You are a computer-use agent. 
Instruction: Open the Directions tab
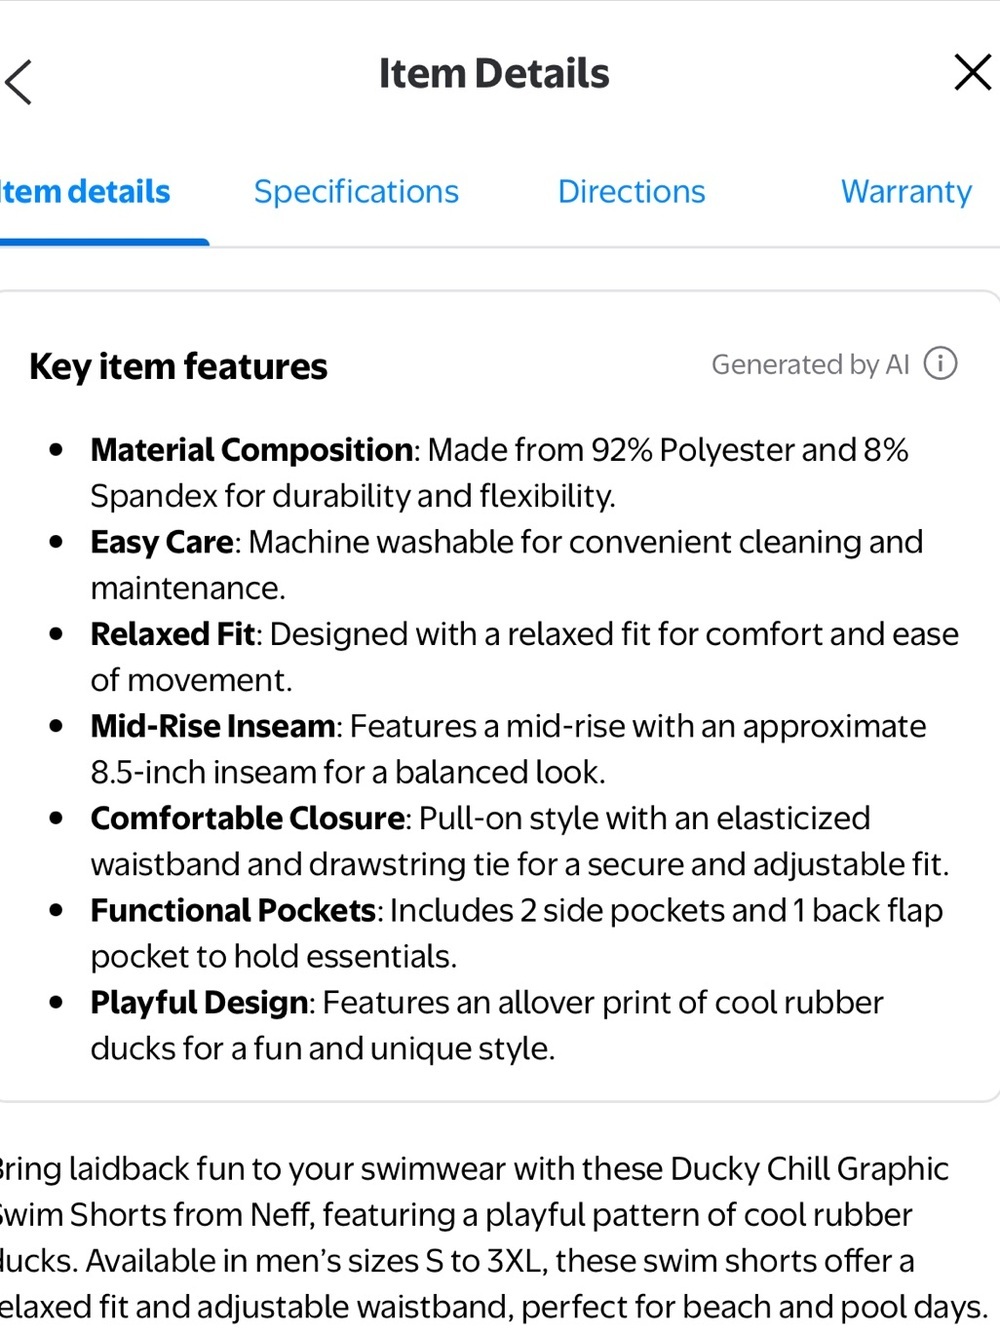tap(631, 191)
